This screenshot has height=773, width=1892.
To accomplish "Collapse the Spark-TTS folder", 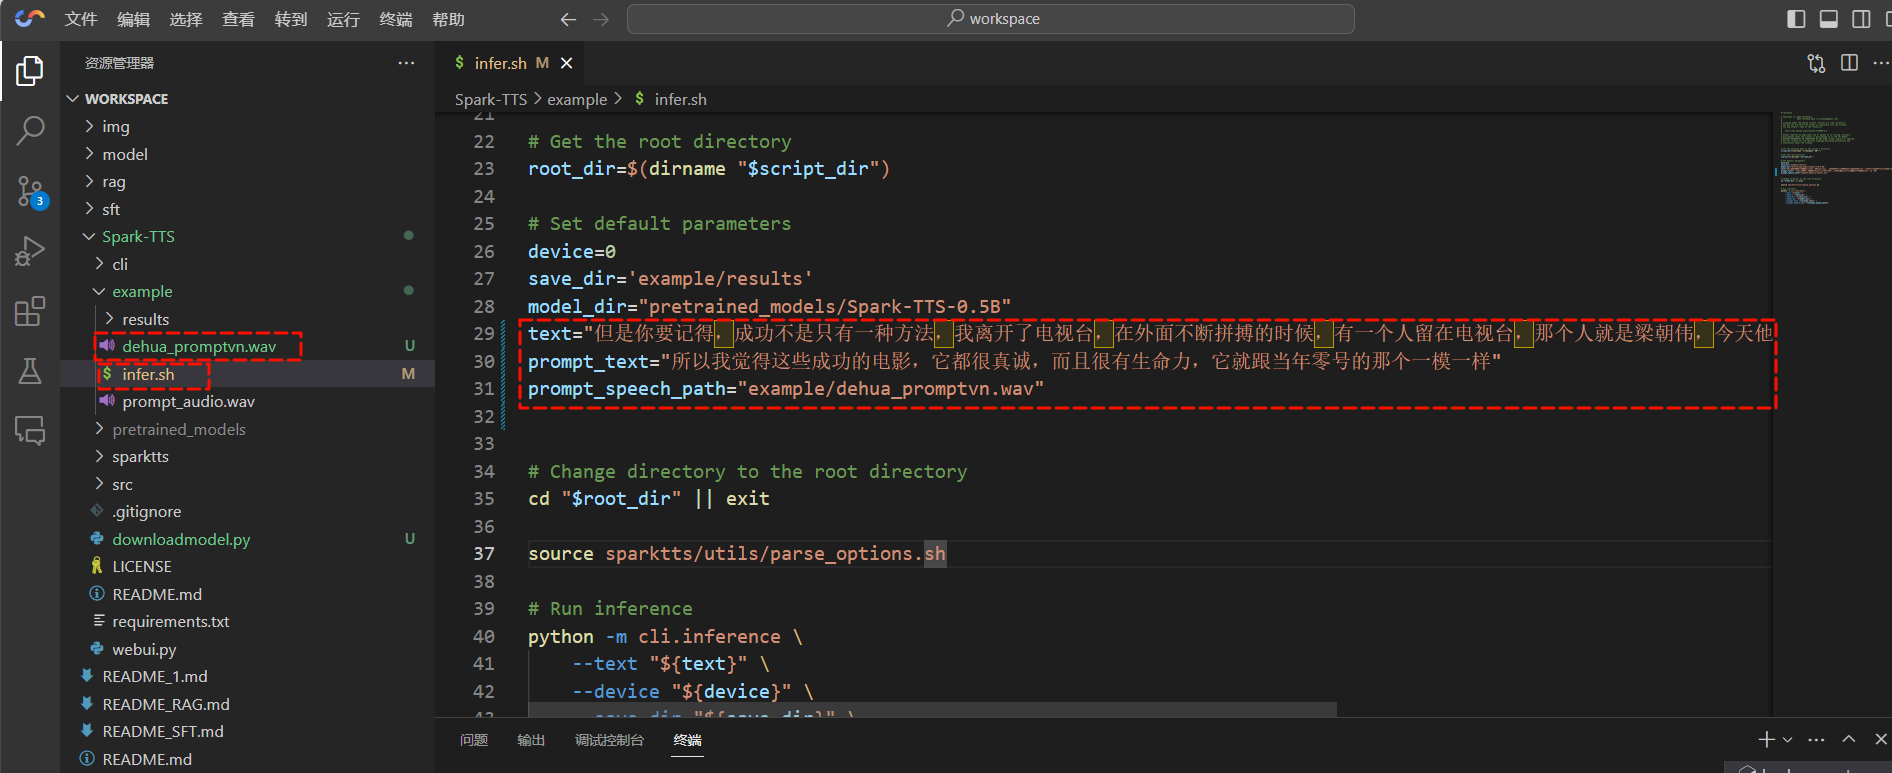I will pos(247,236).
